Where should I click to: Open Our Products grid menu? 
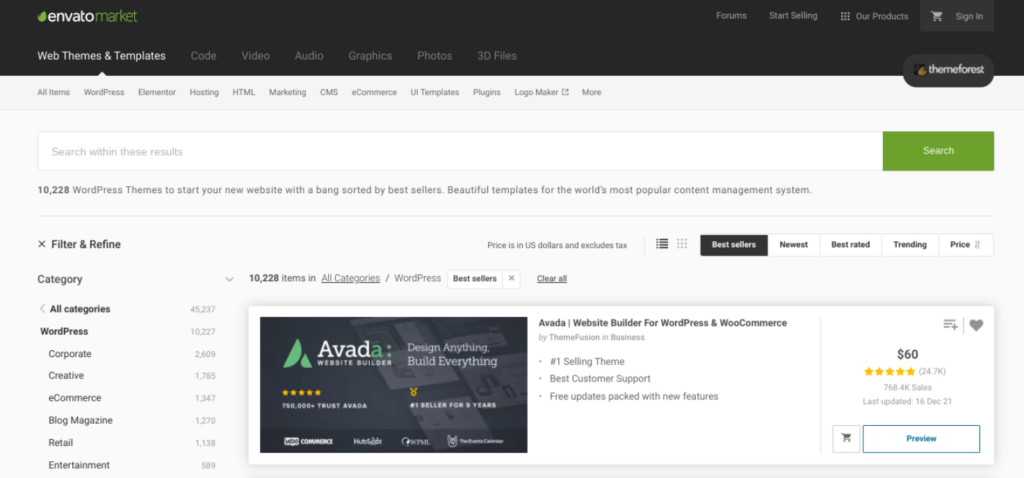click(874, 16)
